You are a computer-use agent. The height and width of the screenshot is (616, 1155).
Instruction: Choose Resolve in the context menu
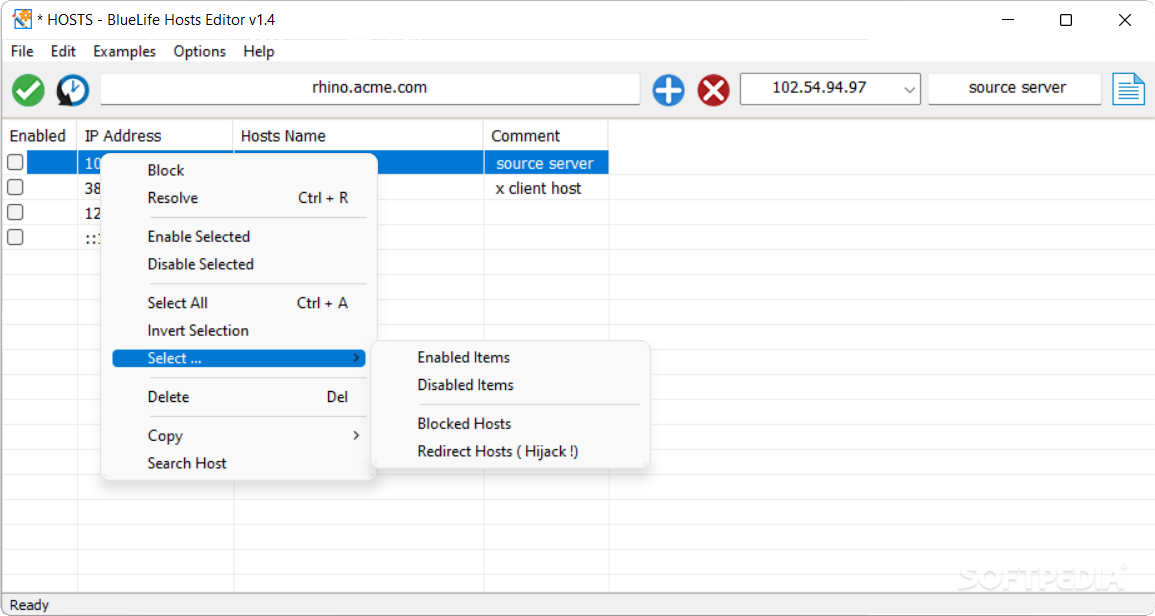239,197
